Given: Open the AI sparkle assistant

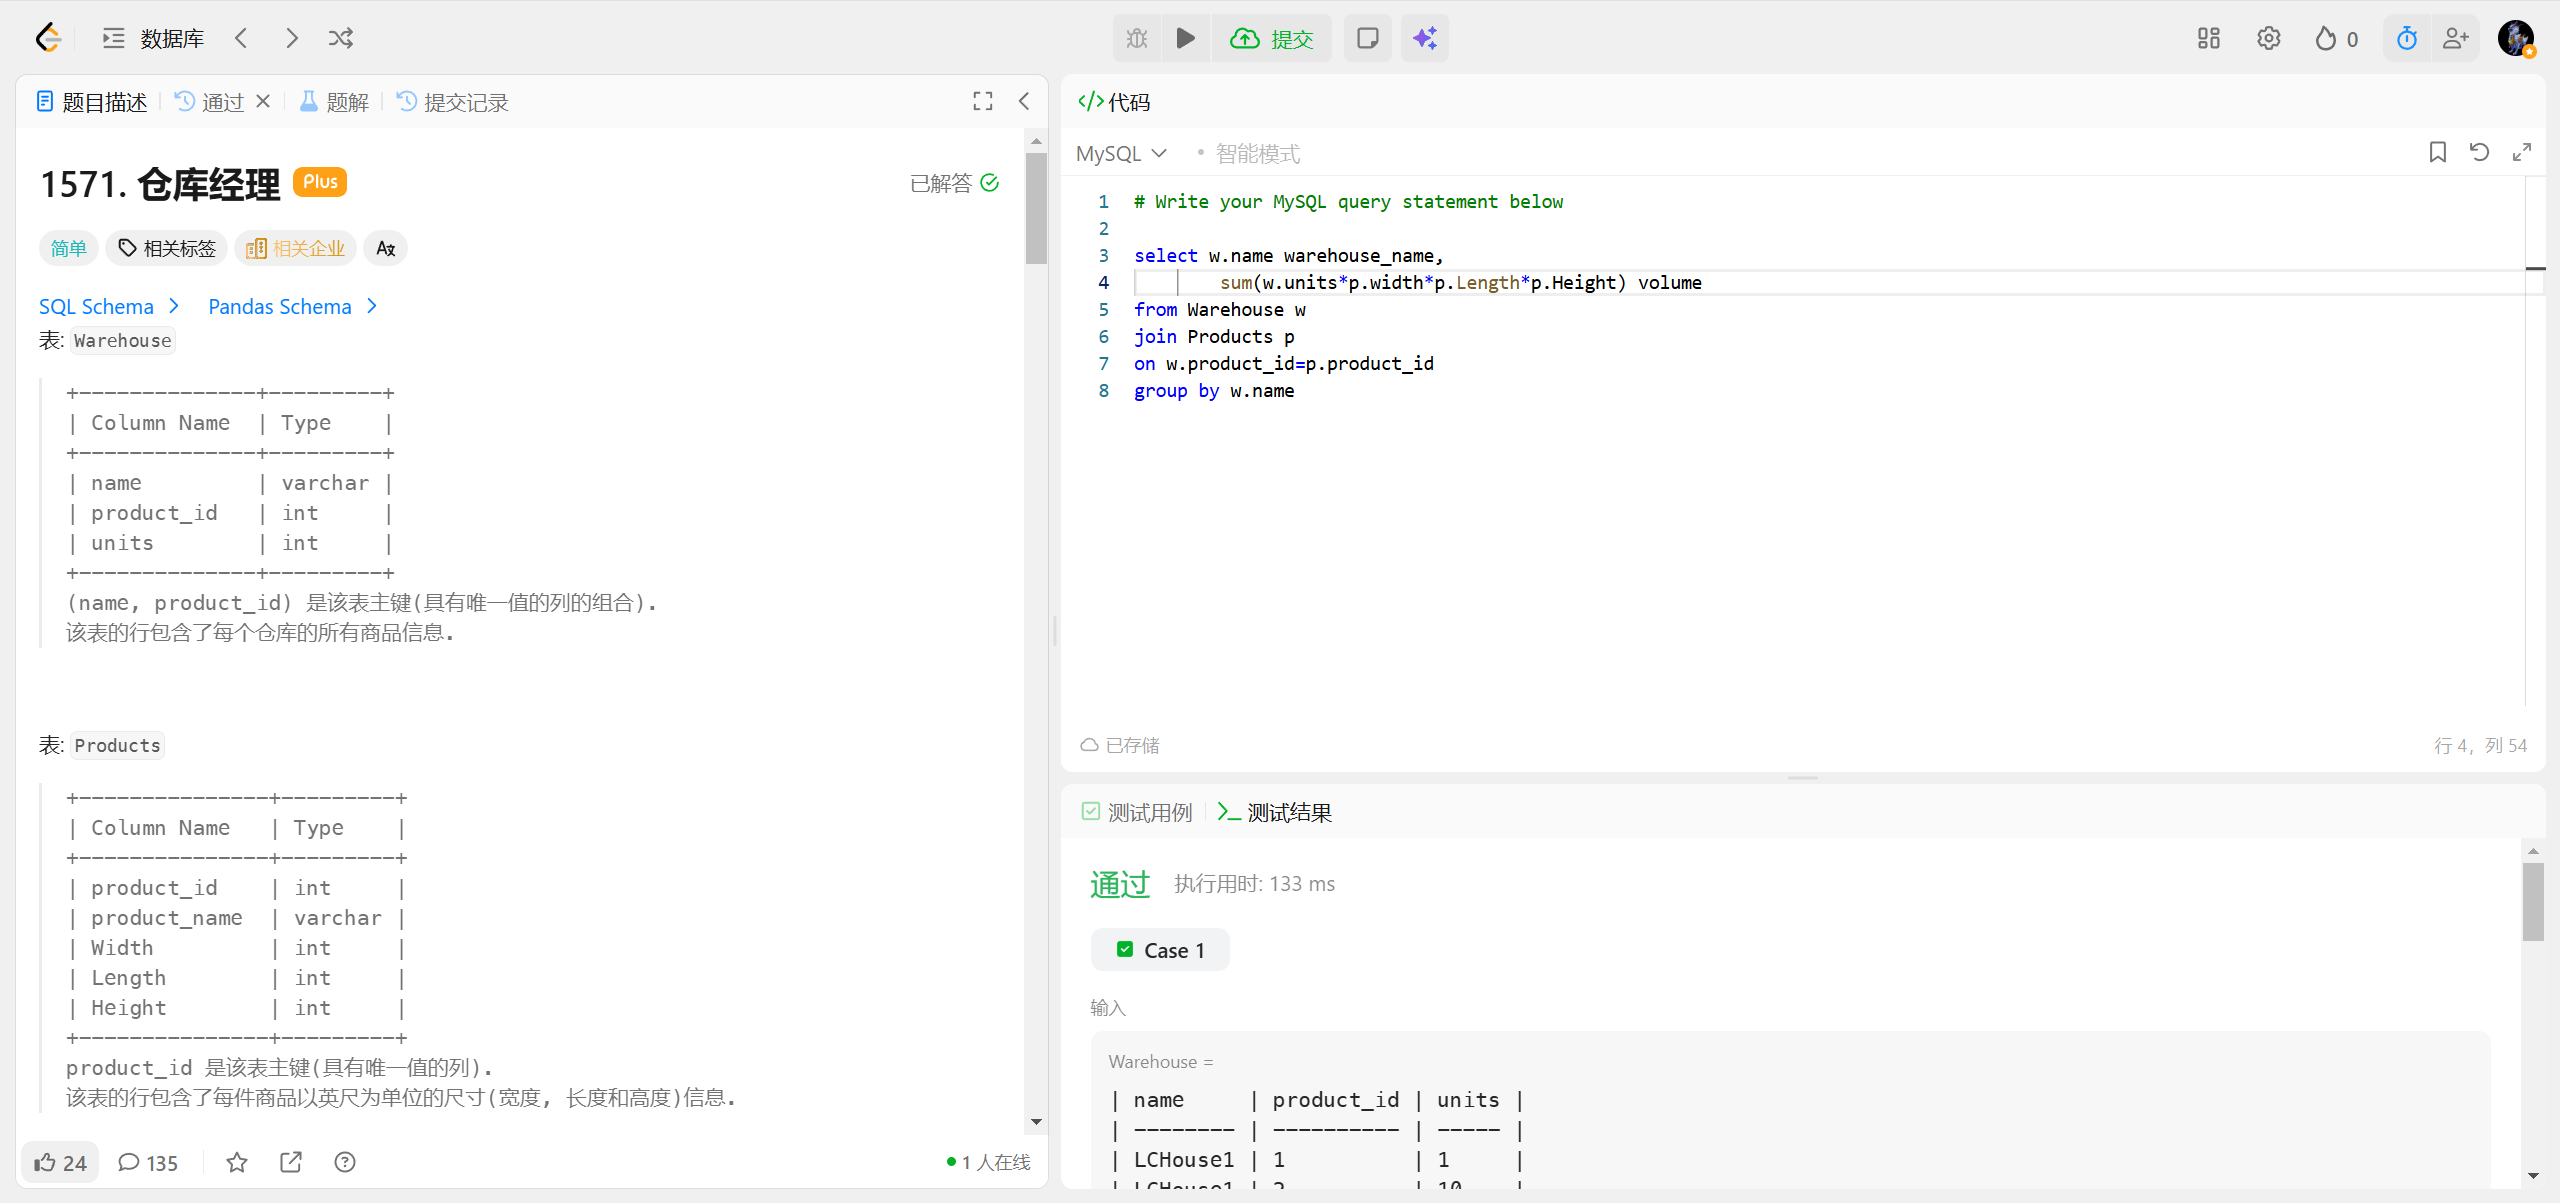Looking at the screenshot, I should point(1424,38).
